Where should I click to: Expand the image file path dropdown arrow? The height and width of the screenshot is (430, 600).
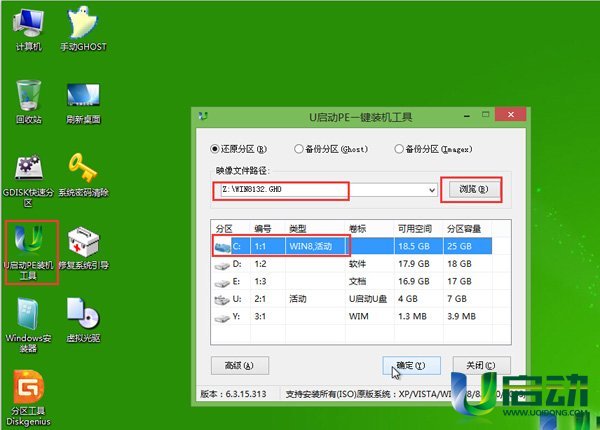(432, 190)
